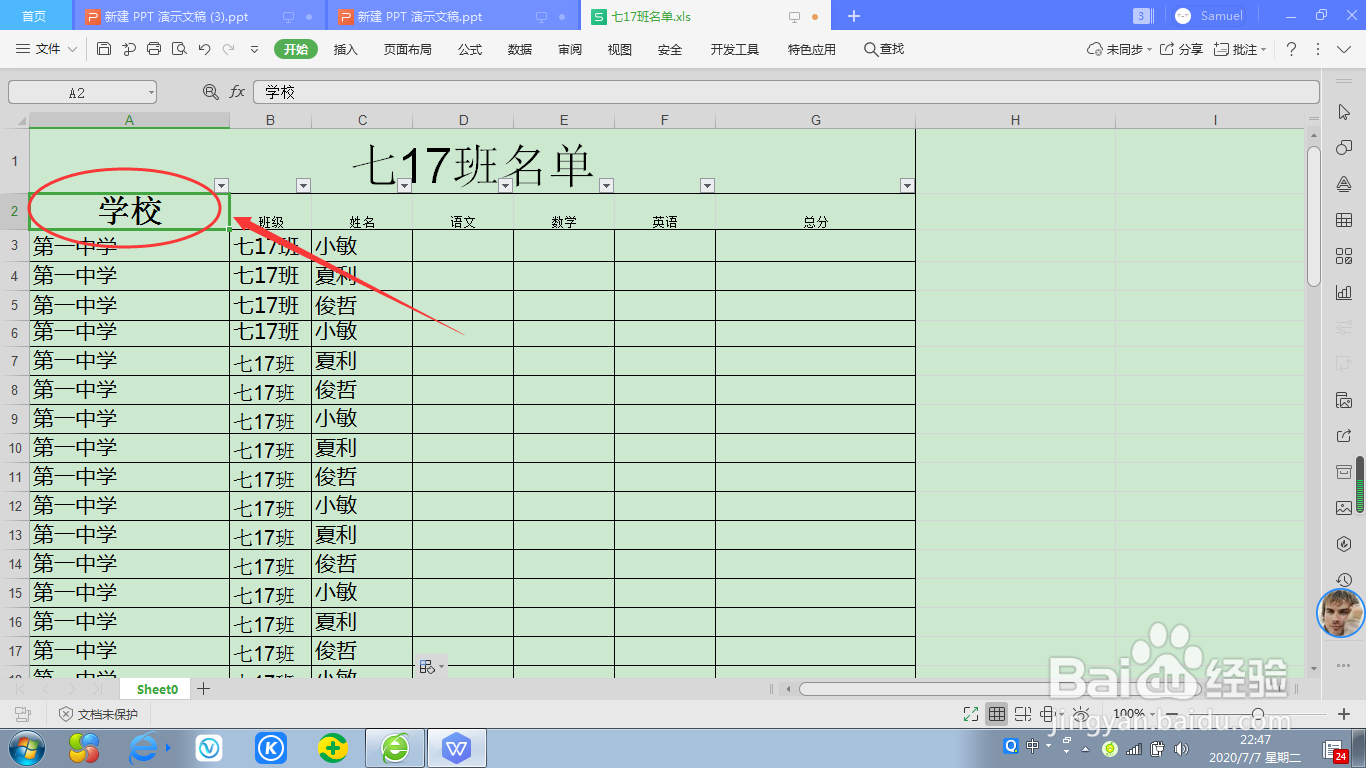Click the Windows Start button
Viewport: 1366px width, 768px height.
point(26,747)
